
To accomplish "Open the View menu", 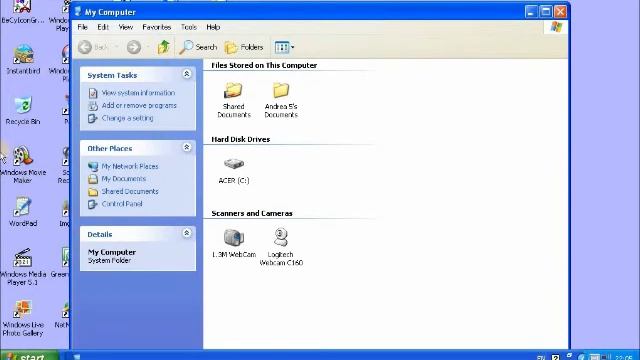I will pos(126,27).
